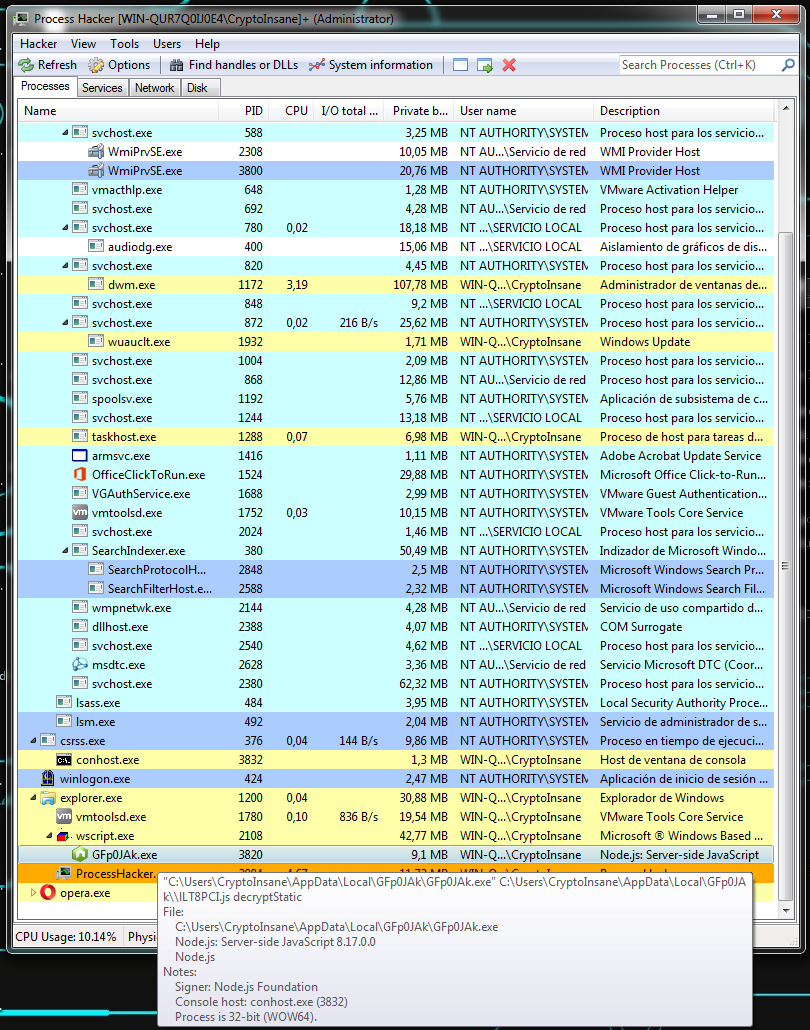Click the find window toolbar icon
The image size is (810, 1030).
pos(461,65)
